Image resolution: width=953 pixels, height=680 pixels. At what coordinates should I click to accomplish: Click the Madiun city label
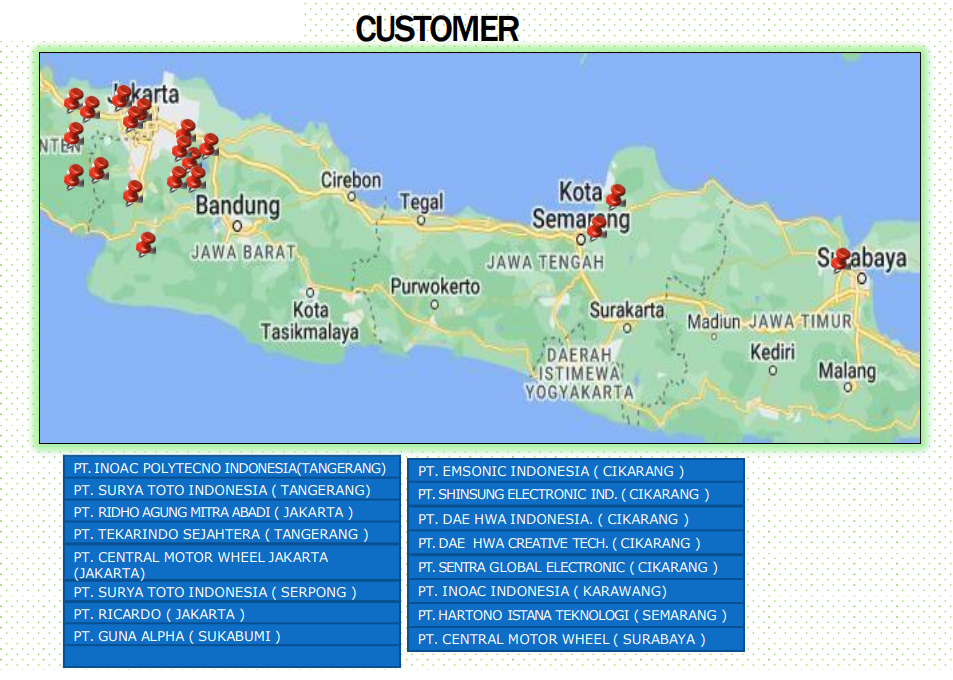coord(714,321)
